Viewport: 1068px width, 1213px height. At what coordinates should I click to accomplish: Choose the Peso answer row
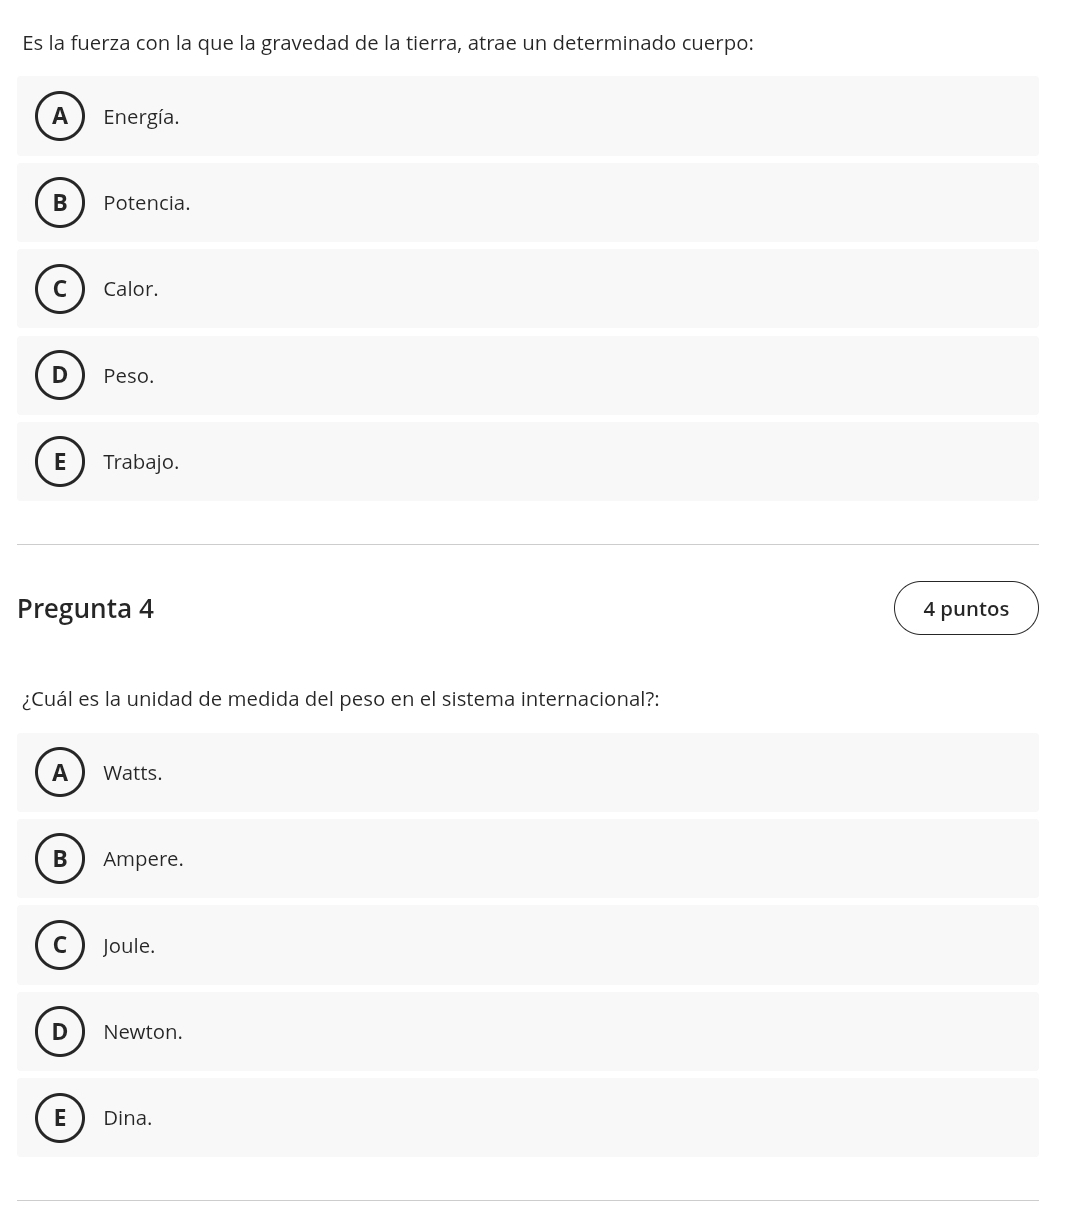click(x=528, y=375)
